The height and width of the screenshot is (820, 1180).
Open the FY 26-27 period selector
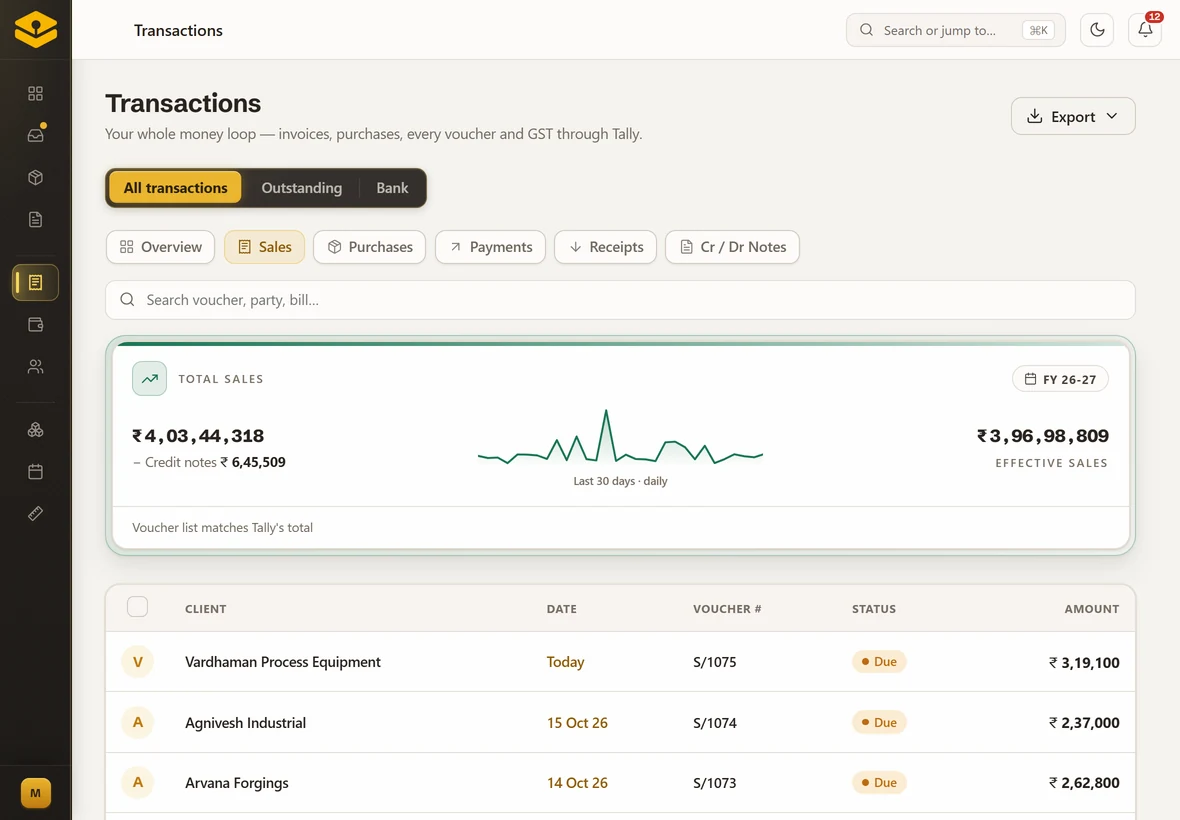pyautogui.click(x=1060, y=379)
